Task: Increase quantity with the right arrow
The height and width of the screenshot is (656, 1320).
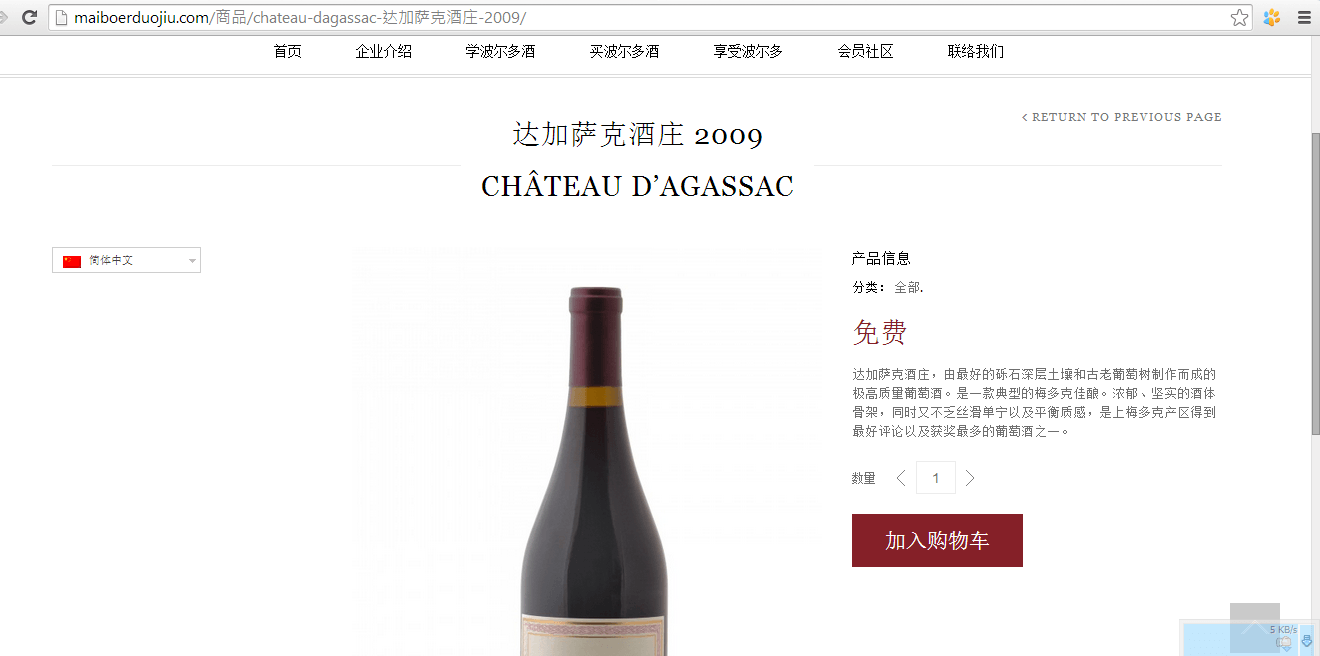Action: point(969,478)
